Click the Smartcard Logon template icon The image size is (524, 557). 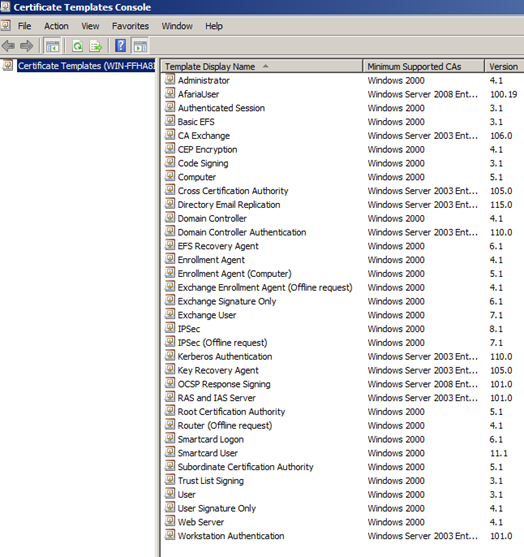tap(170, 438)
